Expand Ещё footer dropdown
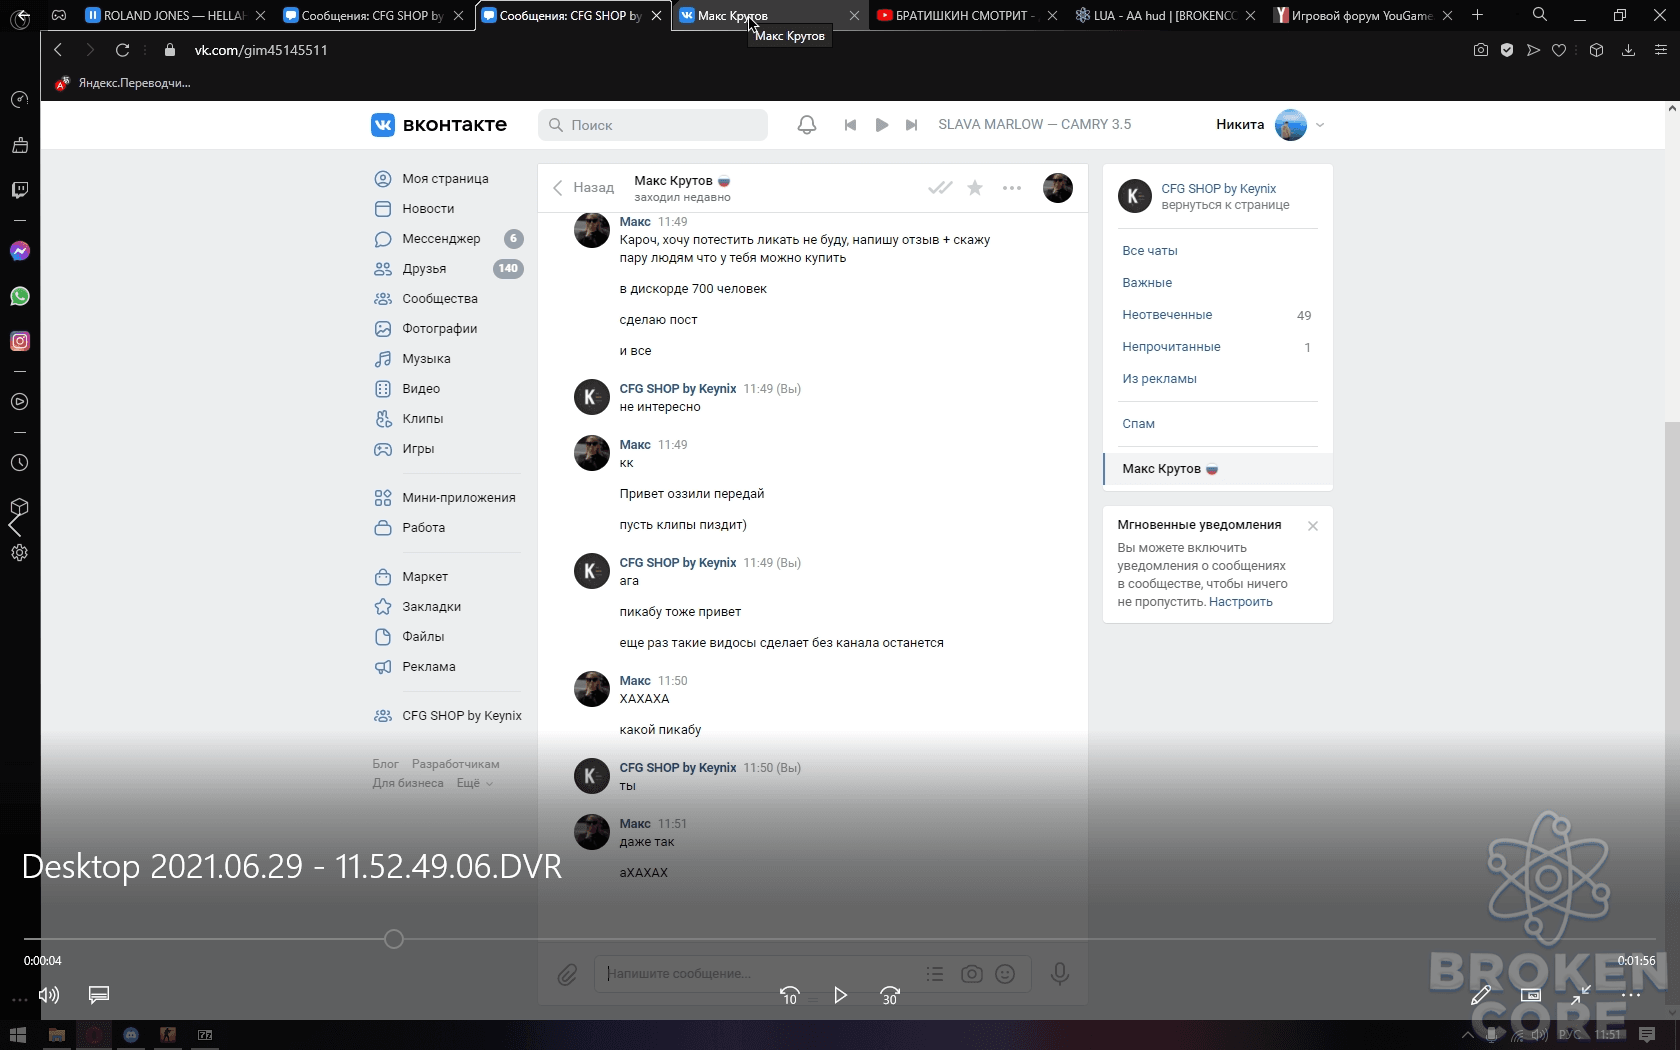 point(475,783)
